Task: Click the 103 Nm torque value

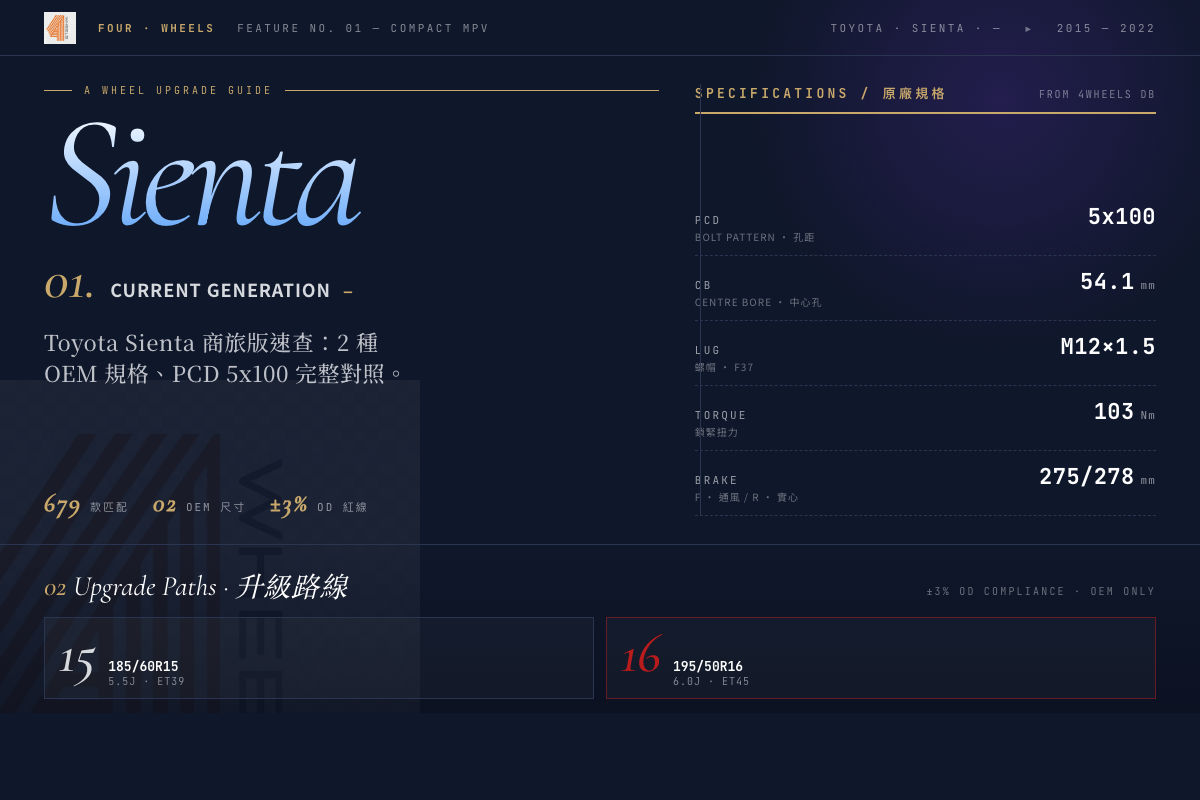Action: (1124, 412)
